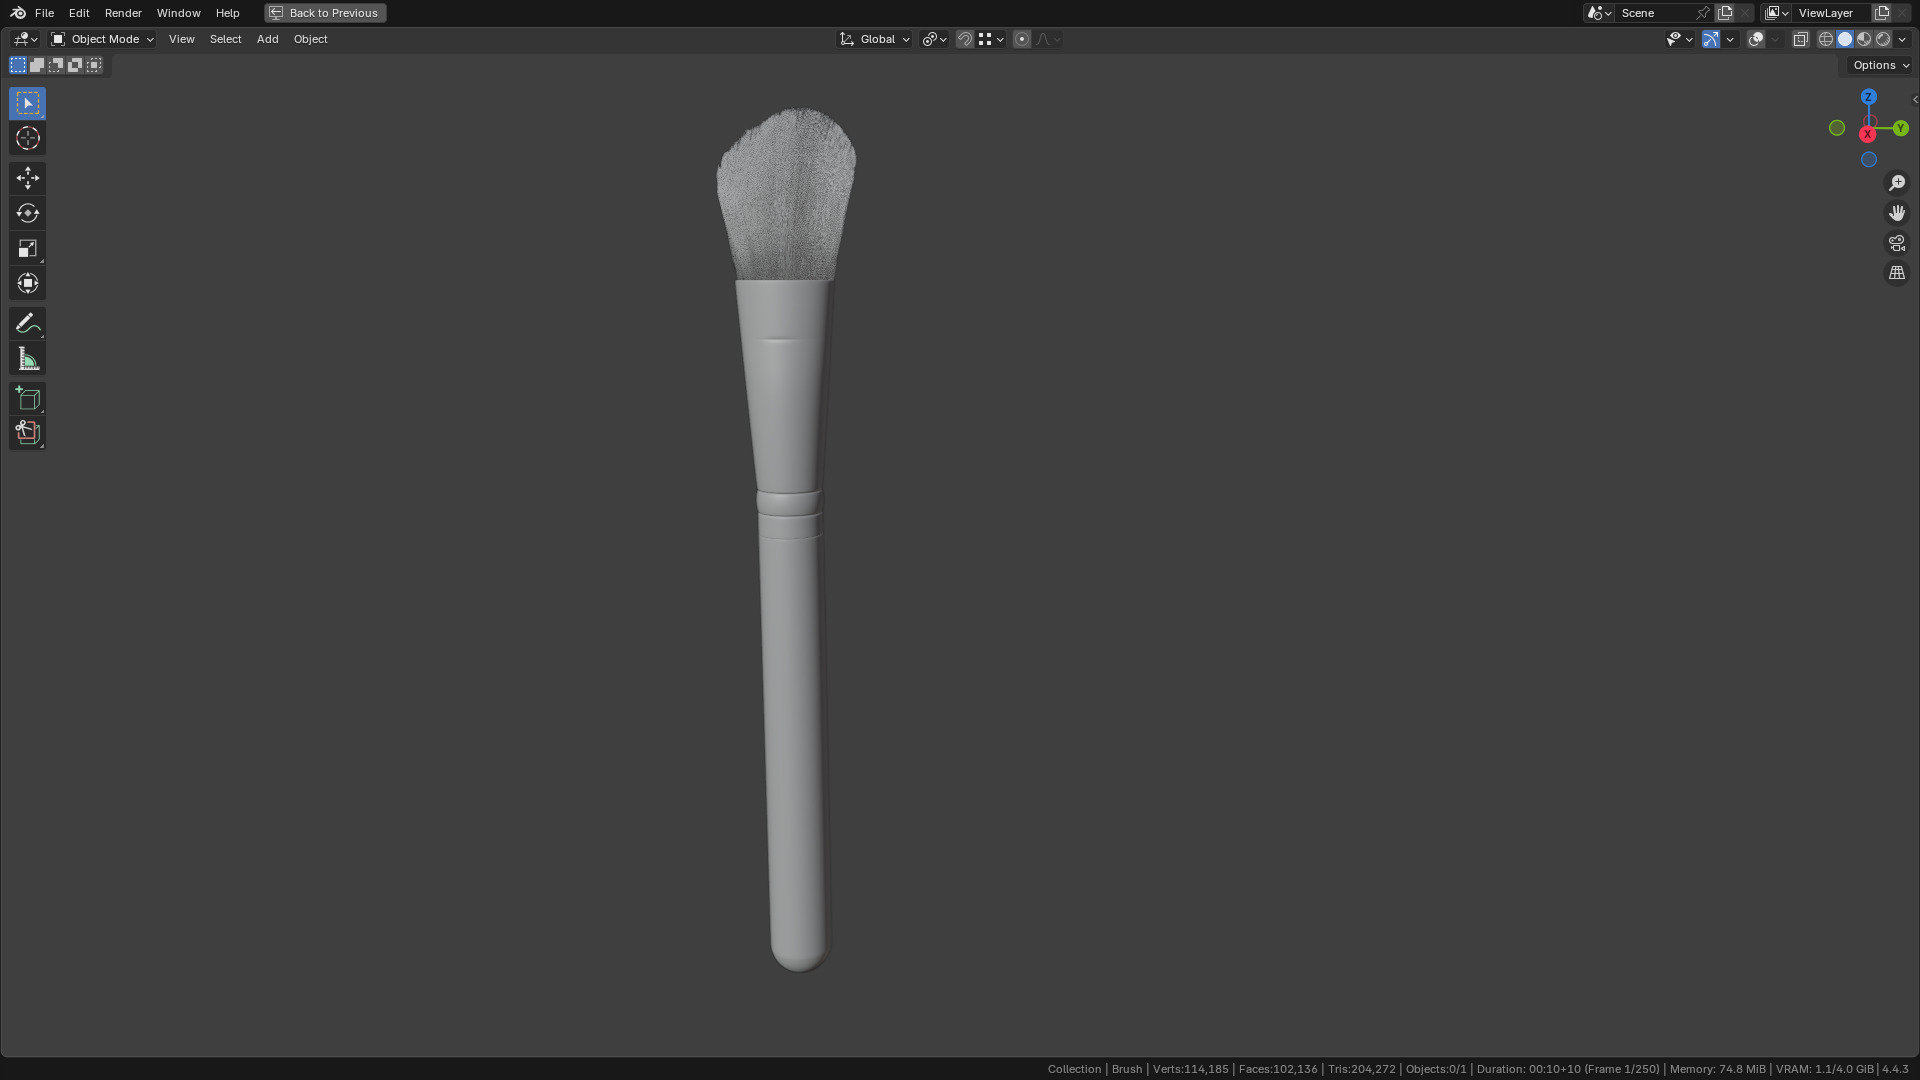Choose the Extend Selection mode icon
This screenshot has height=1080, width=1920.
tap(37, 65)
